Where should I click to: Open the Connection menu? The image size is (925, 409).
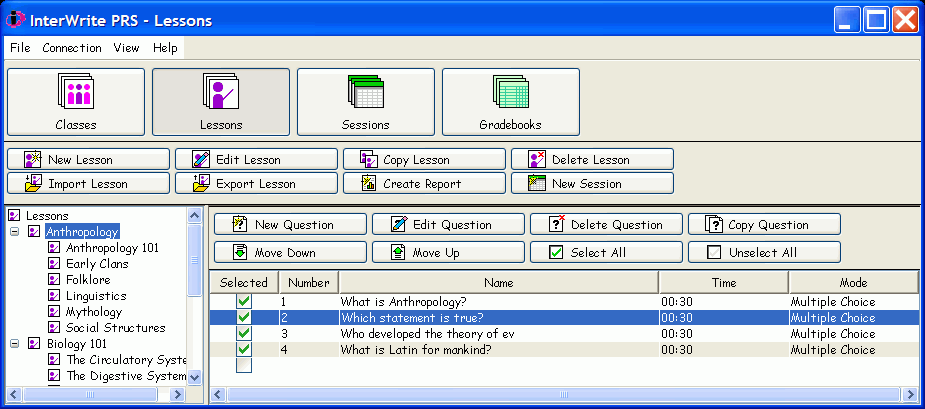(x=72, y=48)
